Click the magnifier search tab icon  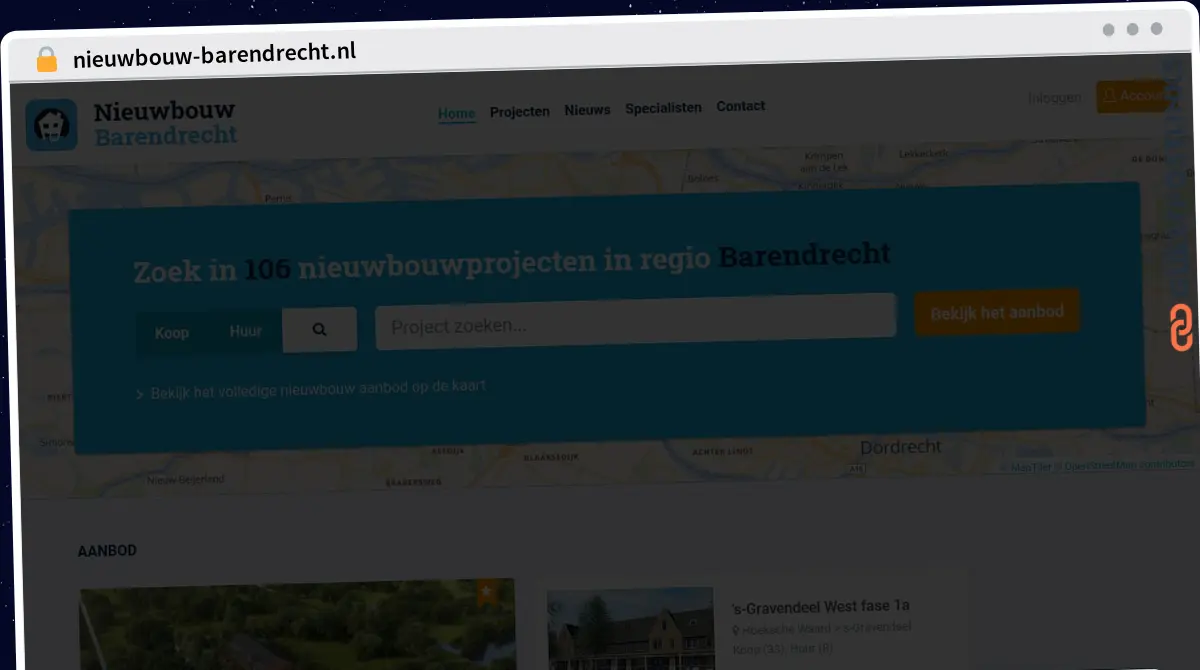point(319,330)
